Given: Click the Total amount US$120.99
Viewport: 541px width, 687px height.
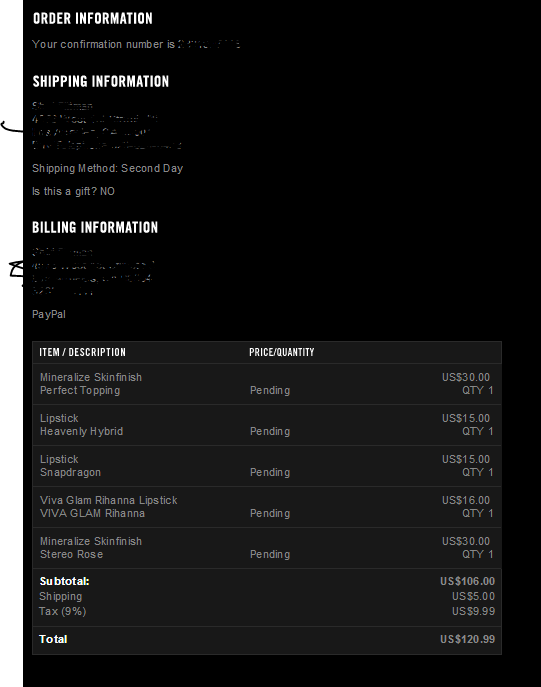Looking at the screenshot, I should pos(467,639).
